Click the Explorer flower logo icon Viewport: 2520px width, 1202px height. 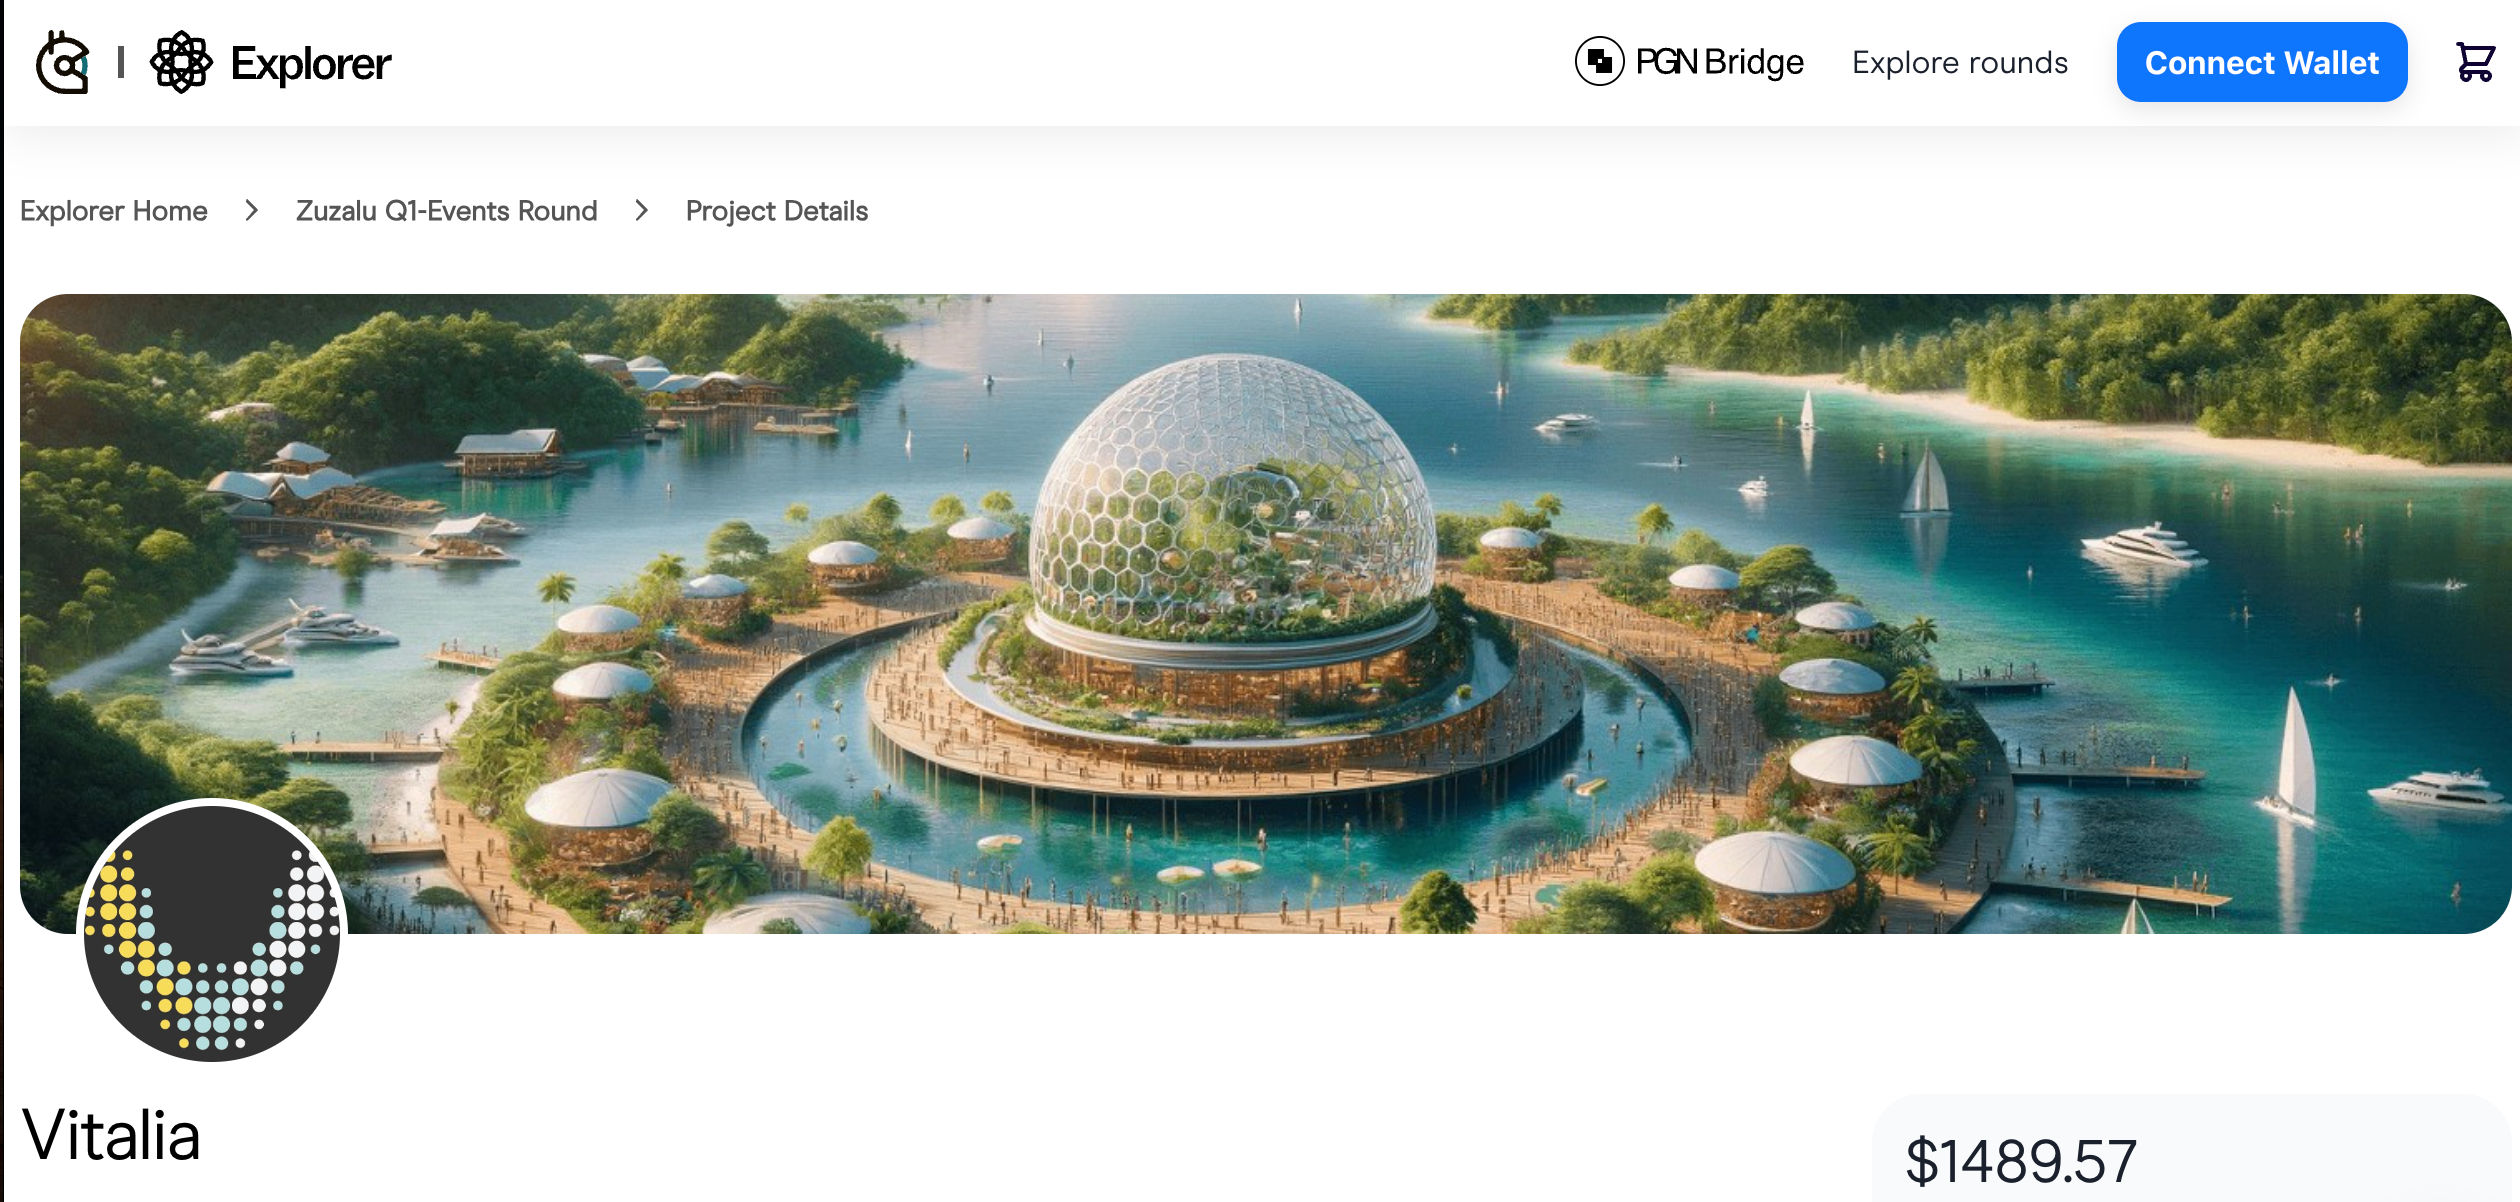point(181,62)
